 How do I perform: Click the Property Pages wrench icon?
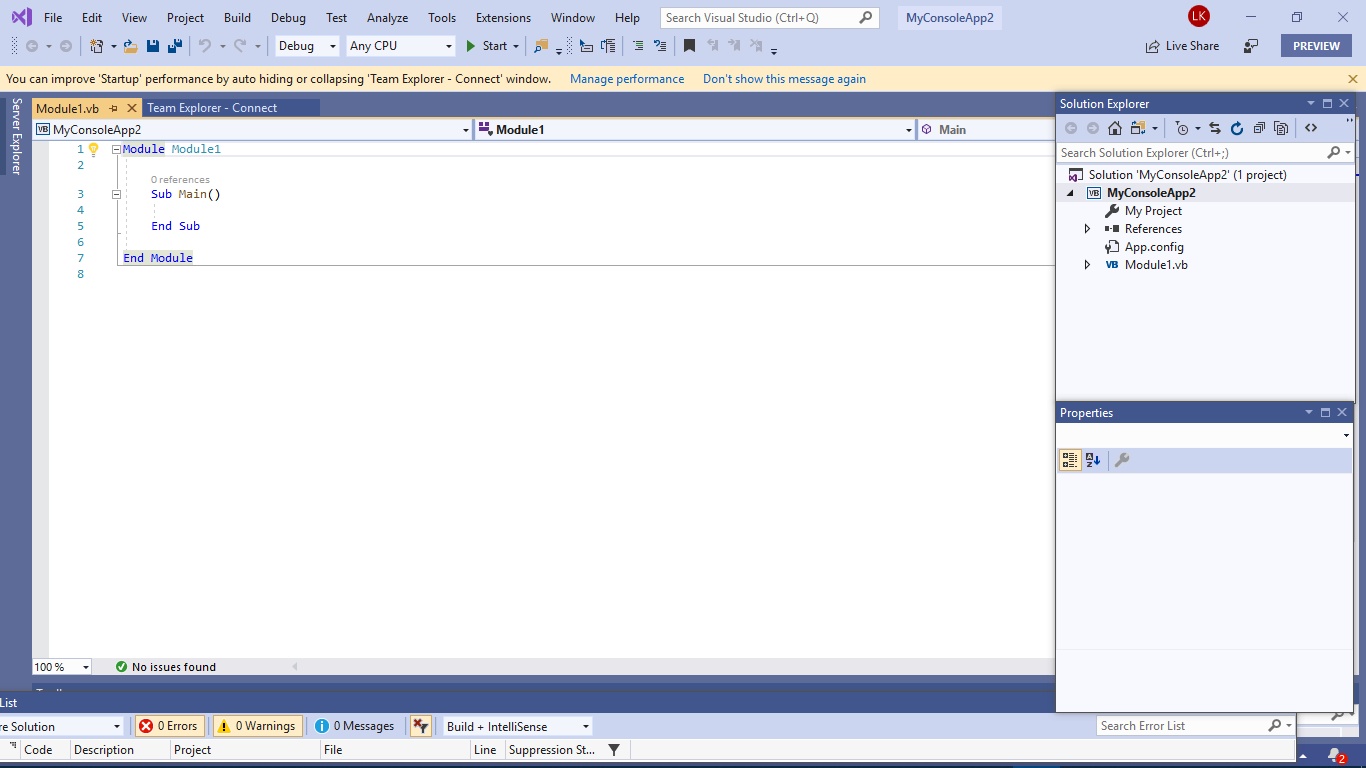click(1122, 460)
